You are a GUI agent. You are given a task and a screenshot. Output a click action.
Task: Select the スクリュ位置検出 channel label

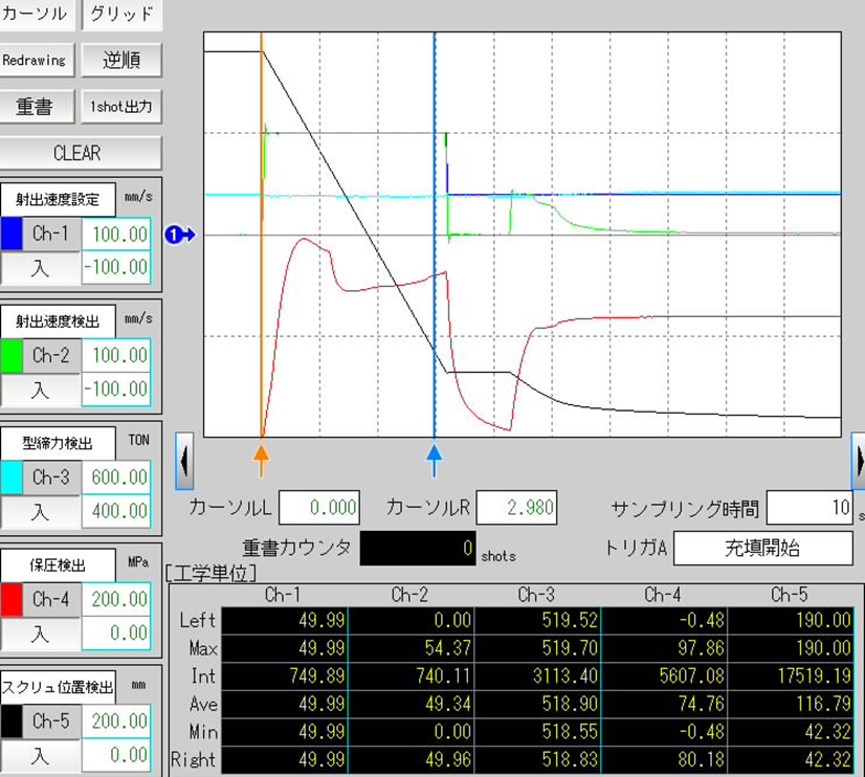[57, 687]
